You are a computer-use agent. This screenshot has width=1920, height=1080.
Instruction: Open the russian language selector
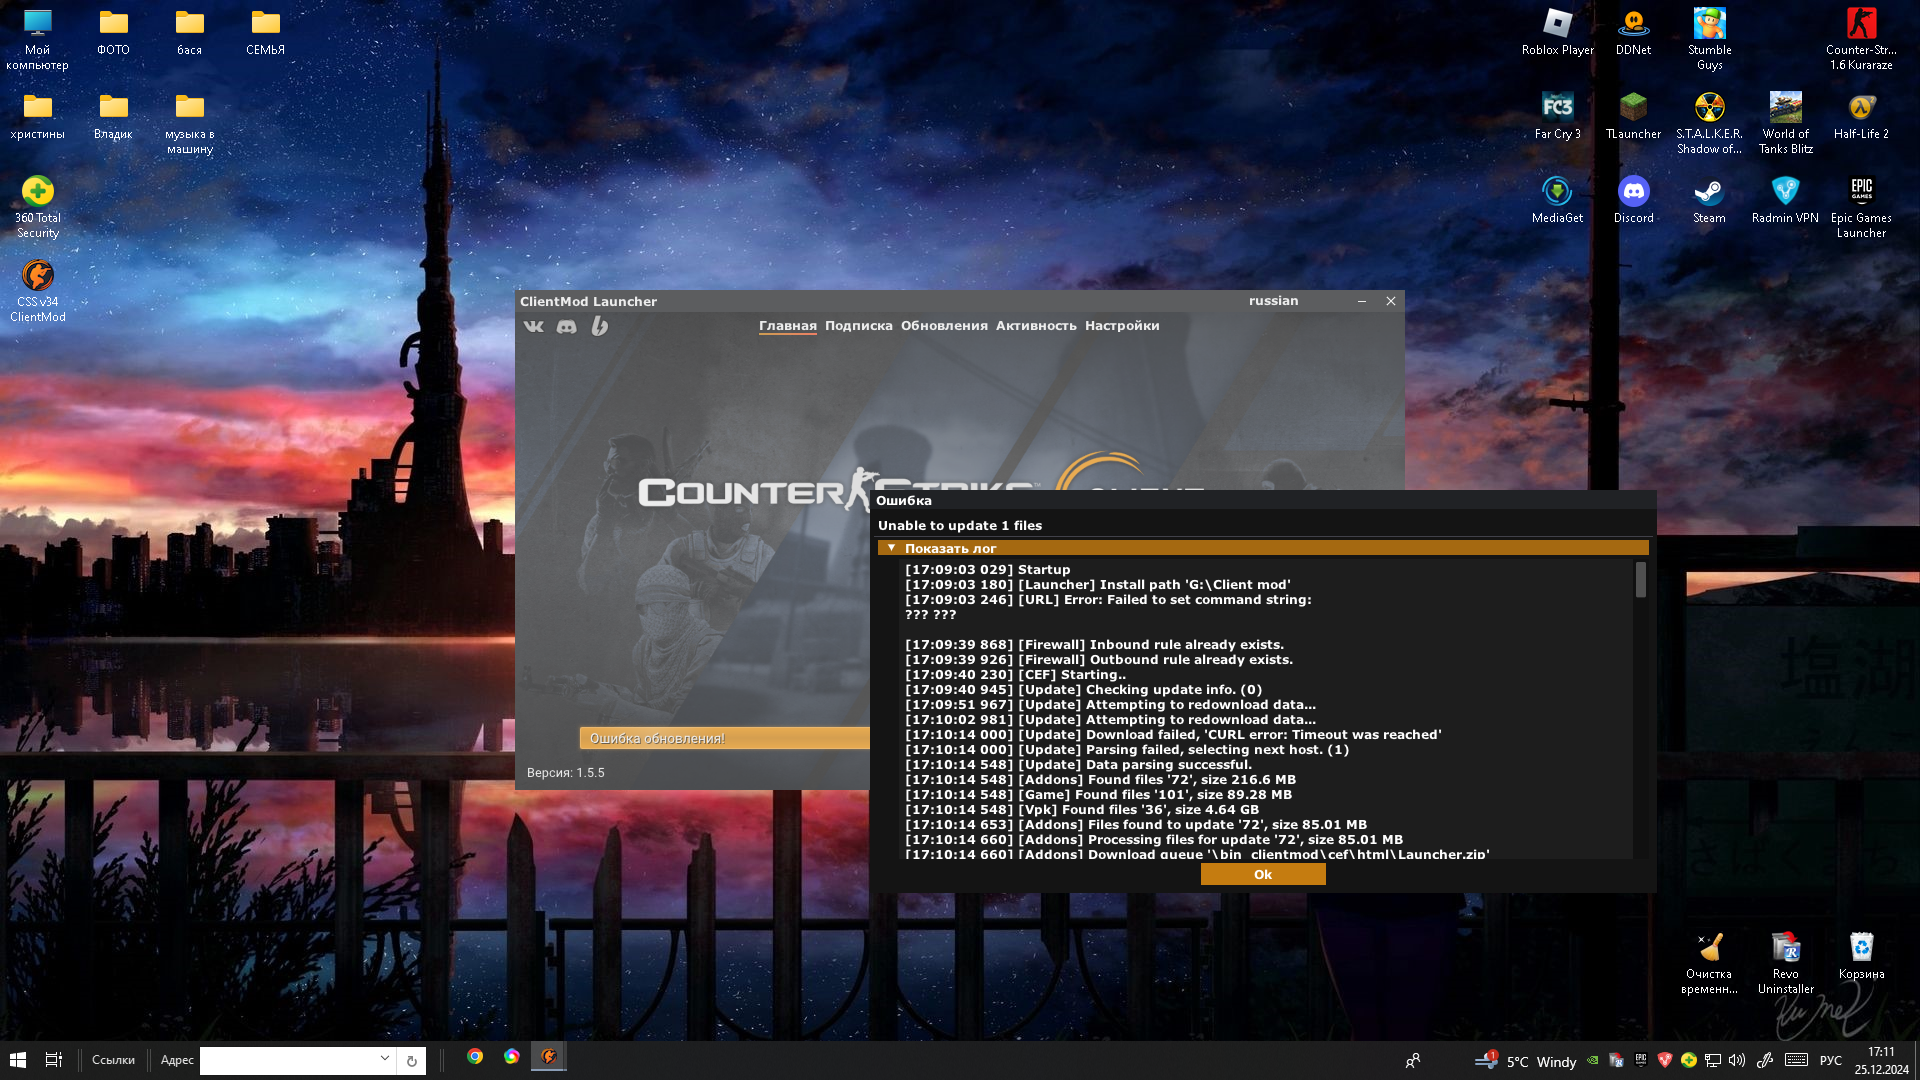(1273, 301)
